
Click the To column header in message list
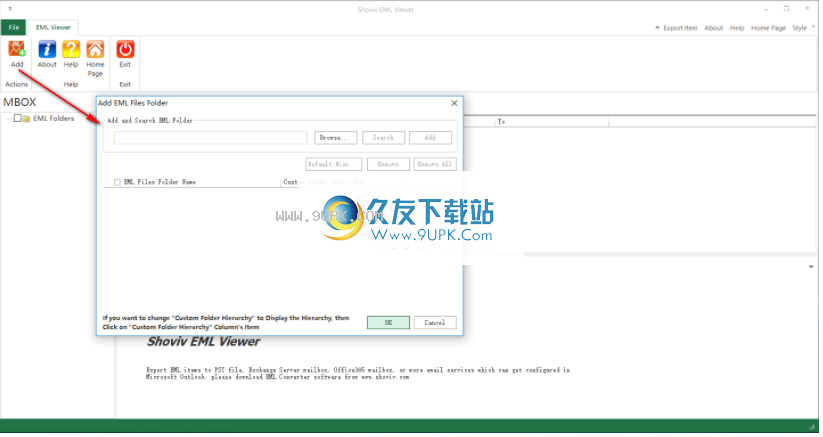(x=552, y=122)
